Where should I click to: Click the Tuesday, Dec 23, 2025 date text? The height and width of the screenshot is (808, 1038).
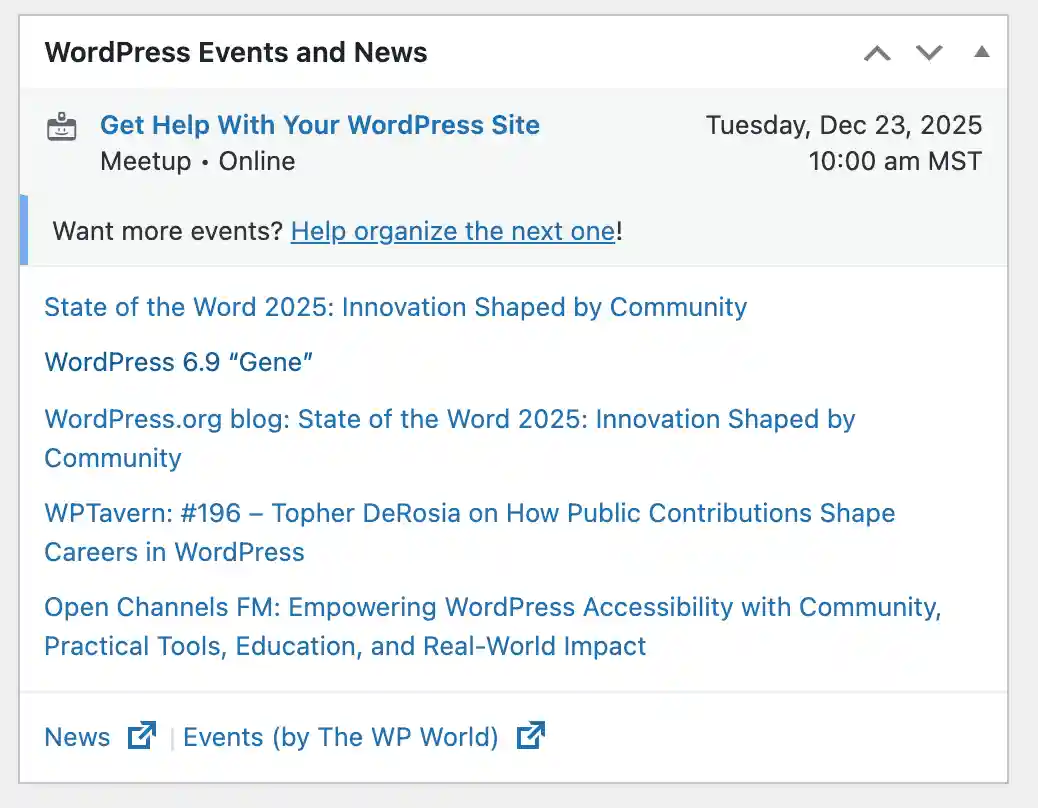(x=845, y=125)
